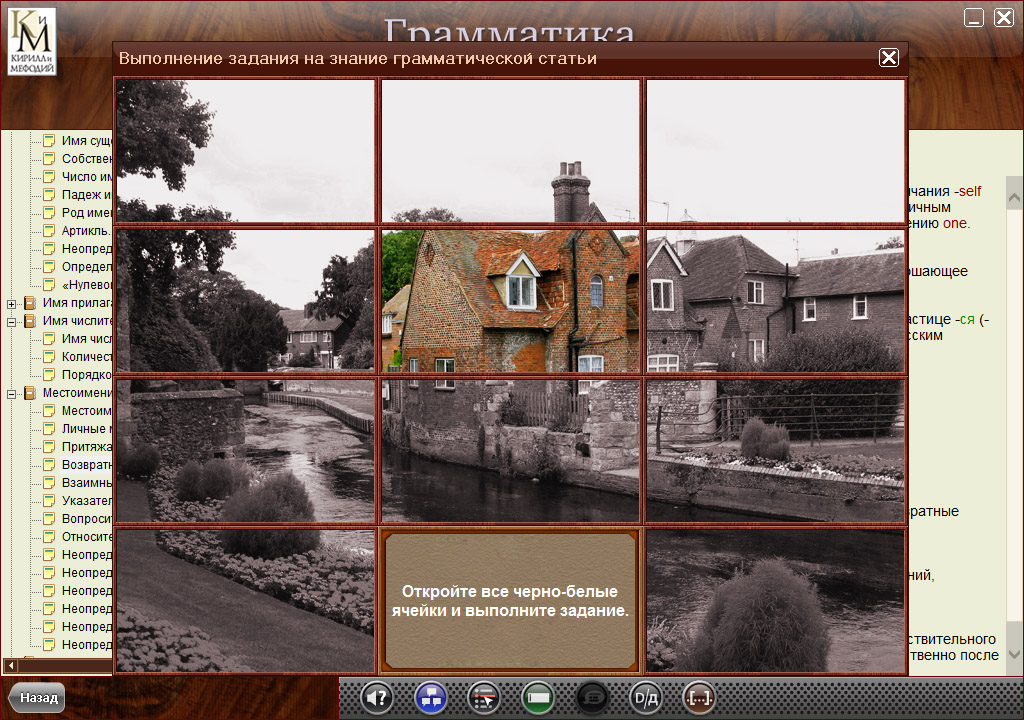
Task: Expand the Имя прилага tree node
Action: 11,304
